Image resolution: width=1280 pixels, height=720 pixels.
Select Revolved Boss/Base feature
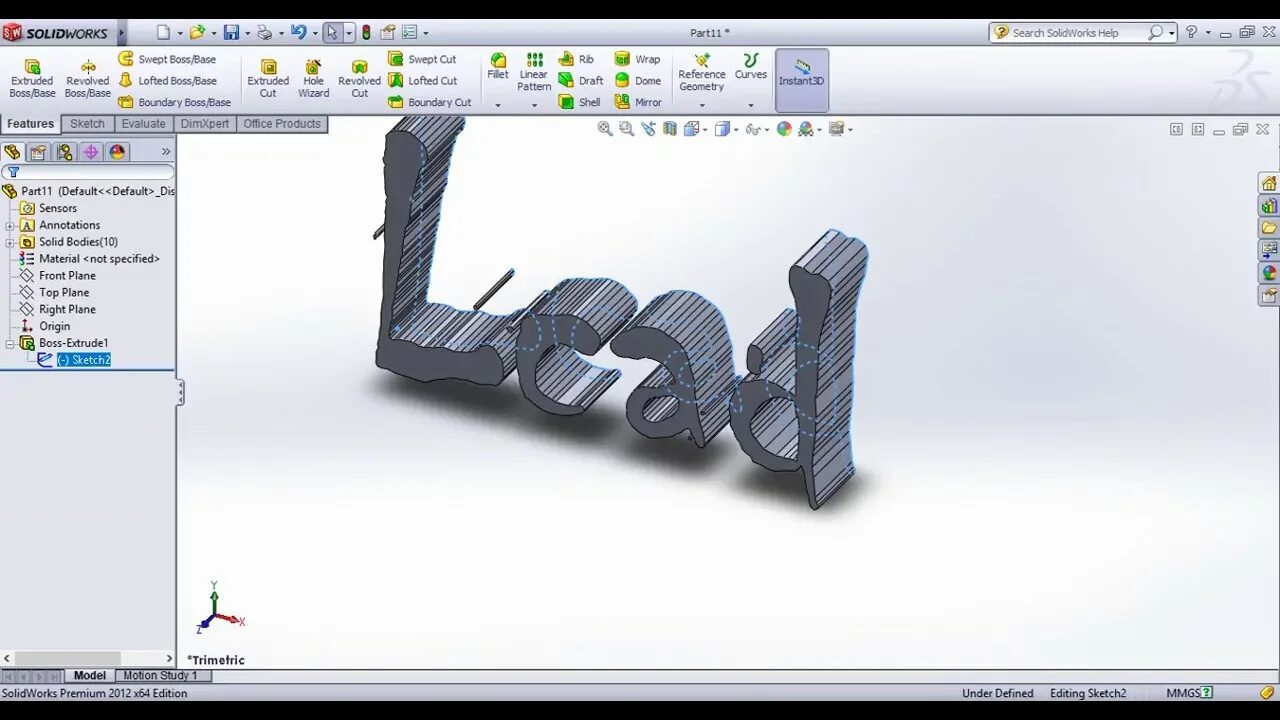point(88,77)
